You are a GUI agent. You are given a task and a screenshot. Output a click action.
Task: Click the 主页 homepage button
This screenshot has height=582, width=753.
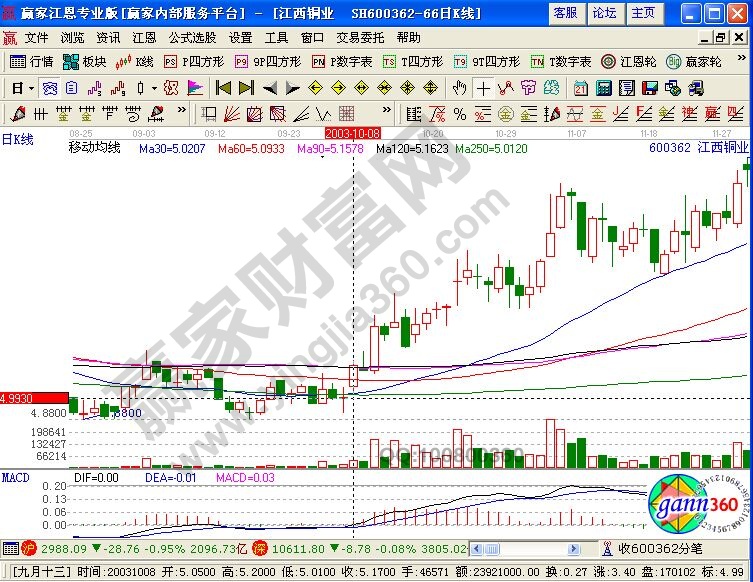[645, 13]
